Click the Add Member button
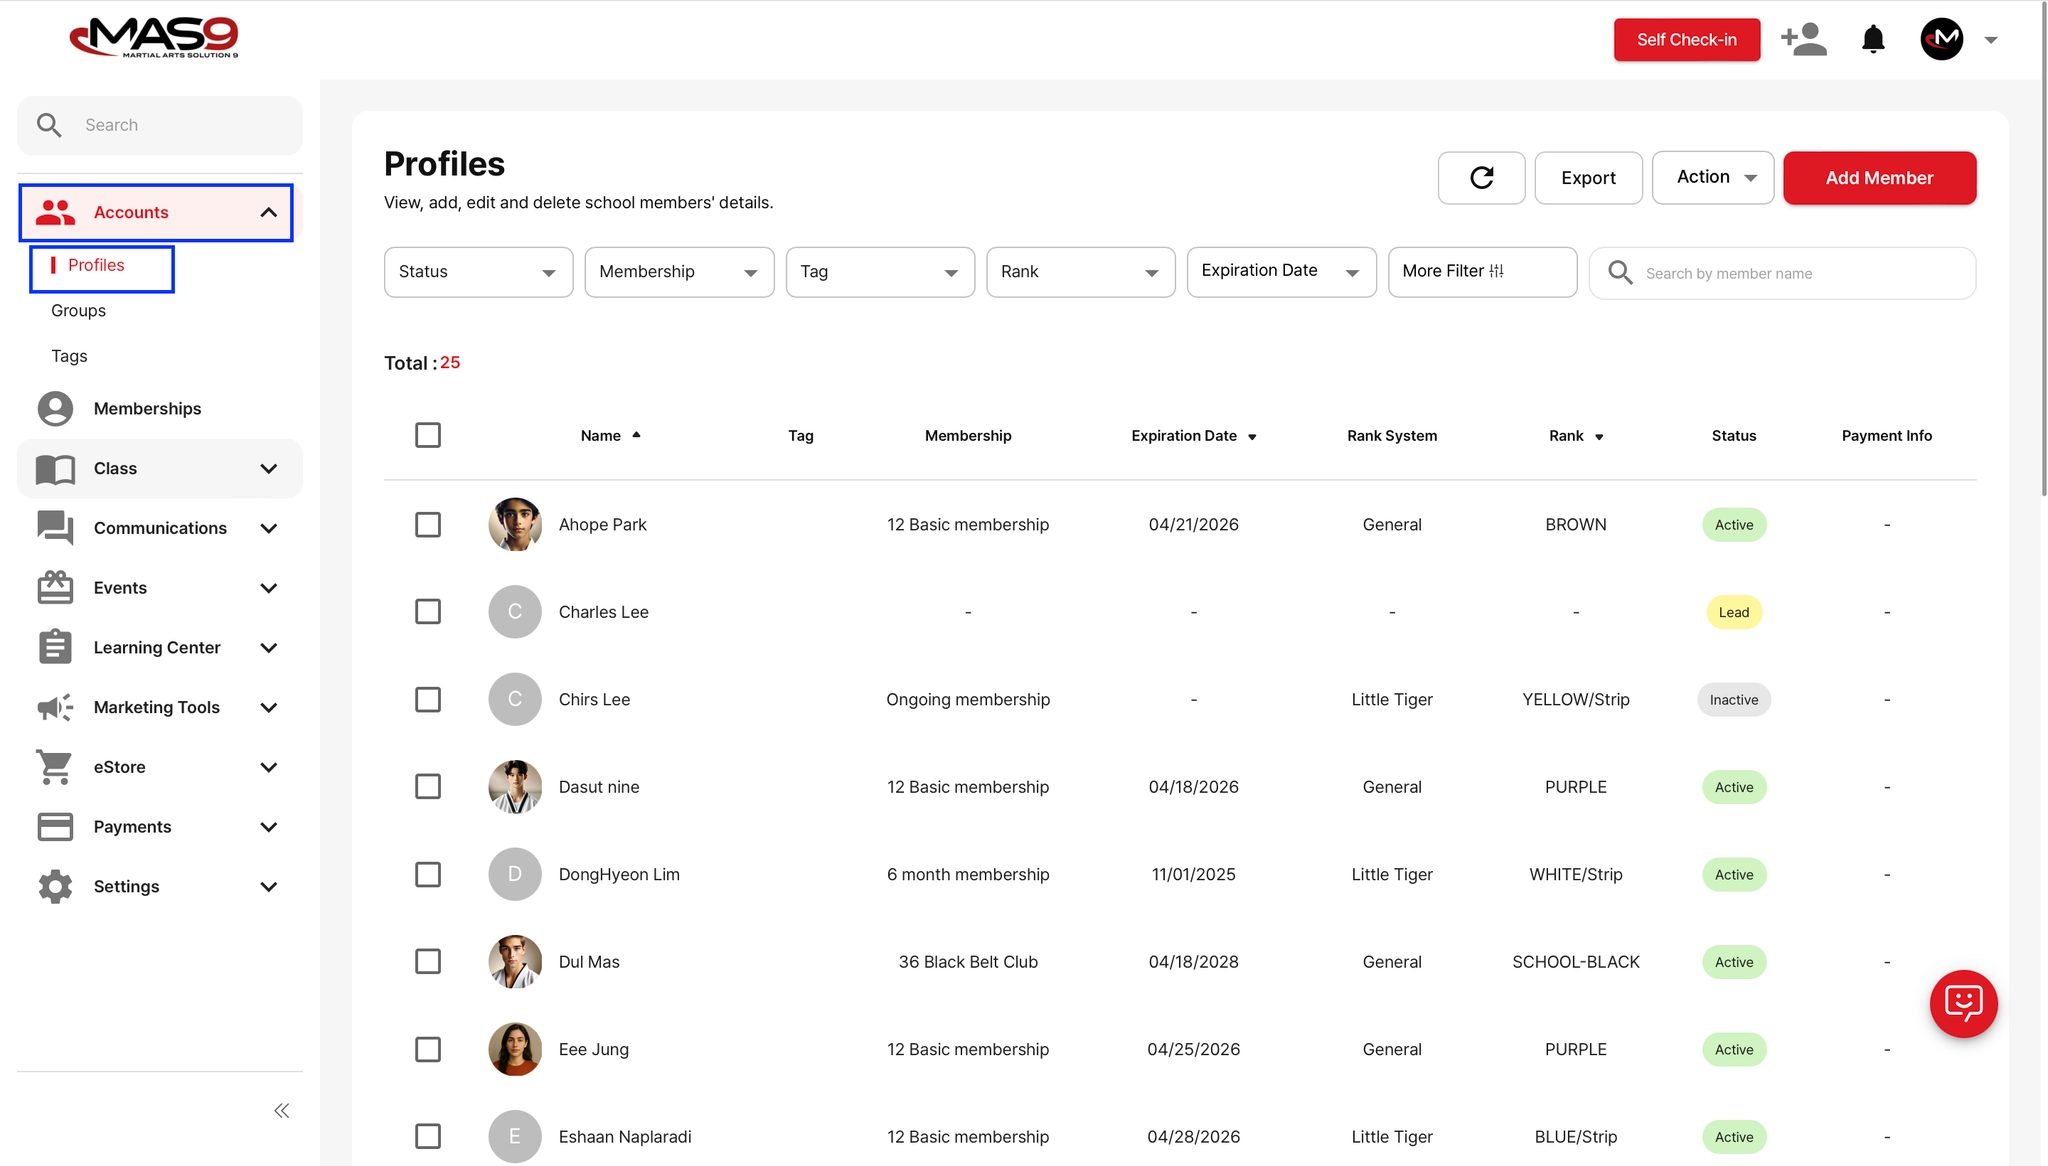This screenshot has width=2048, height=1166. coord(1879,178)
